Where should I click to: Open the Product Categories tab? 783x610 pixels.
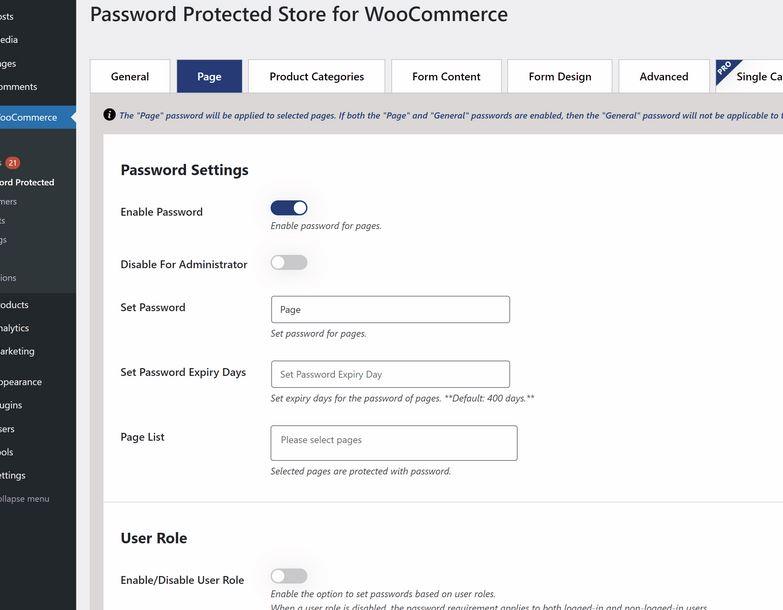click(x=317, y=76)
